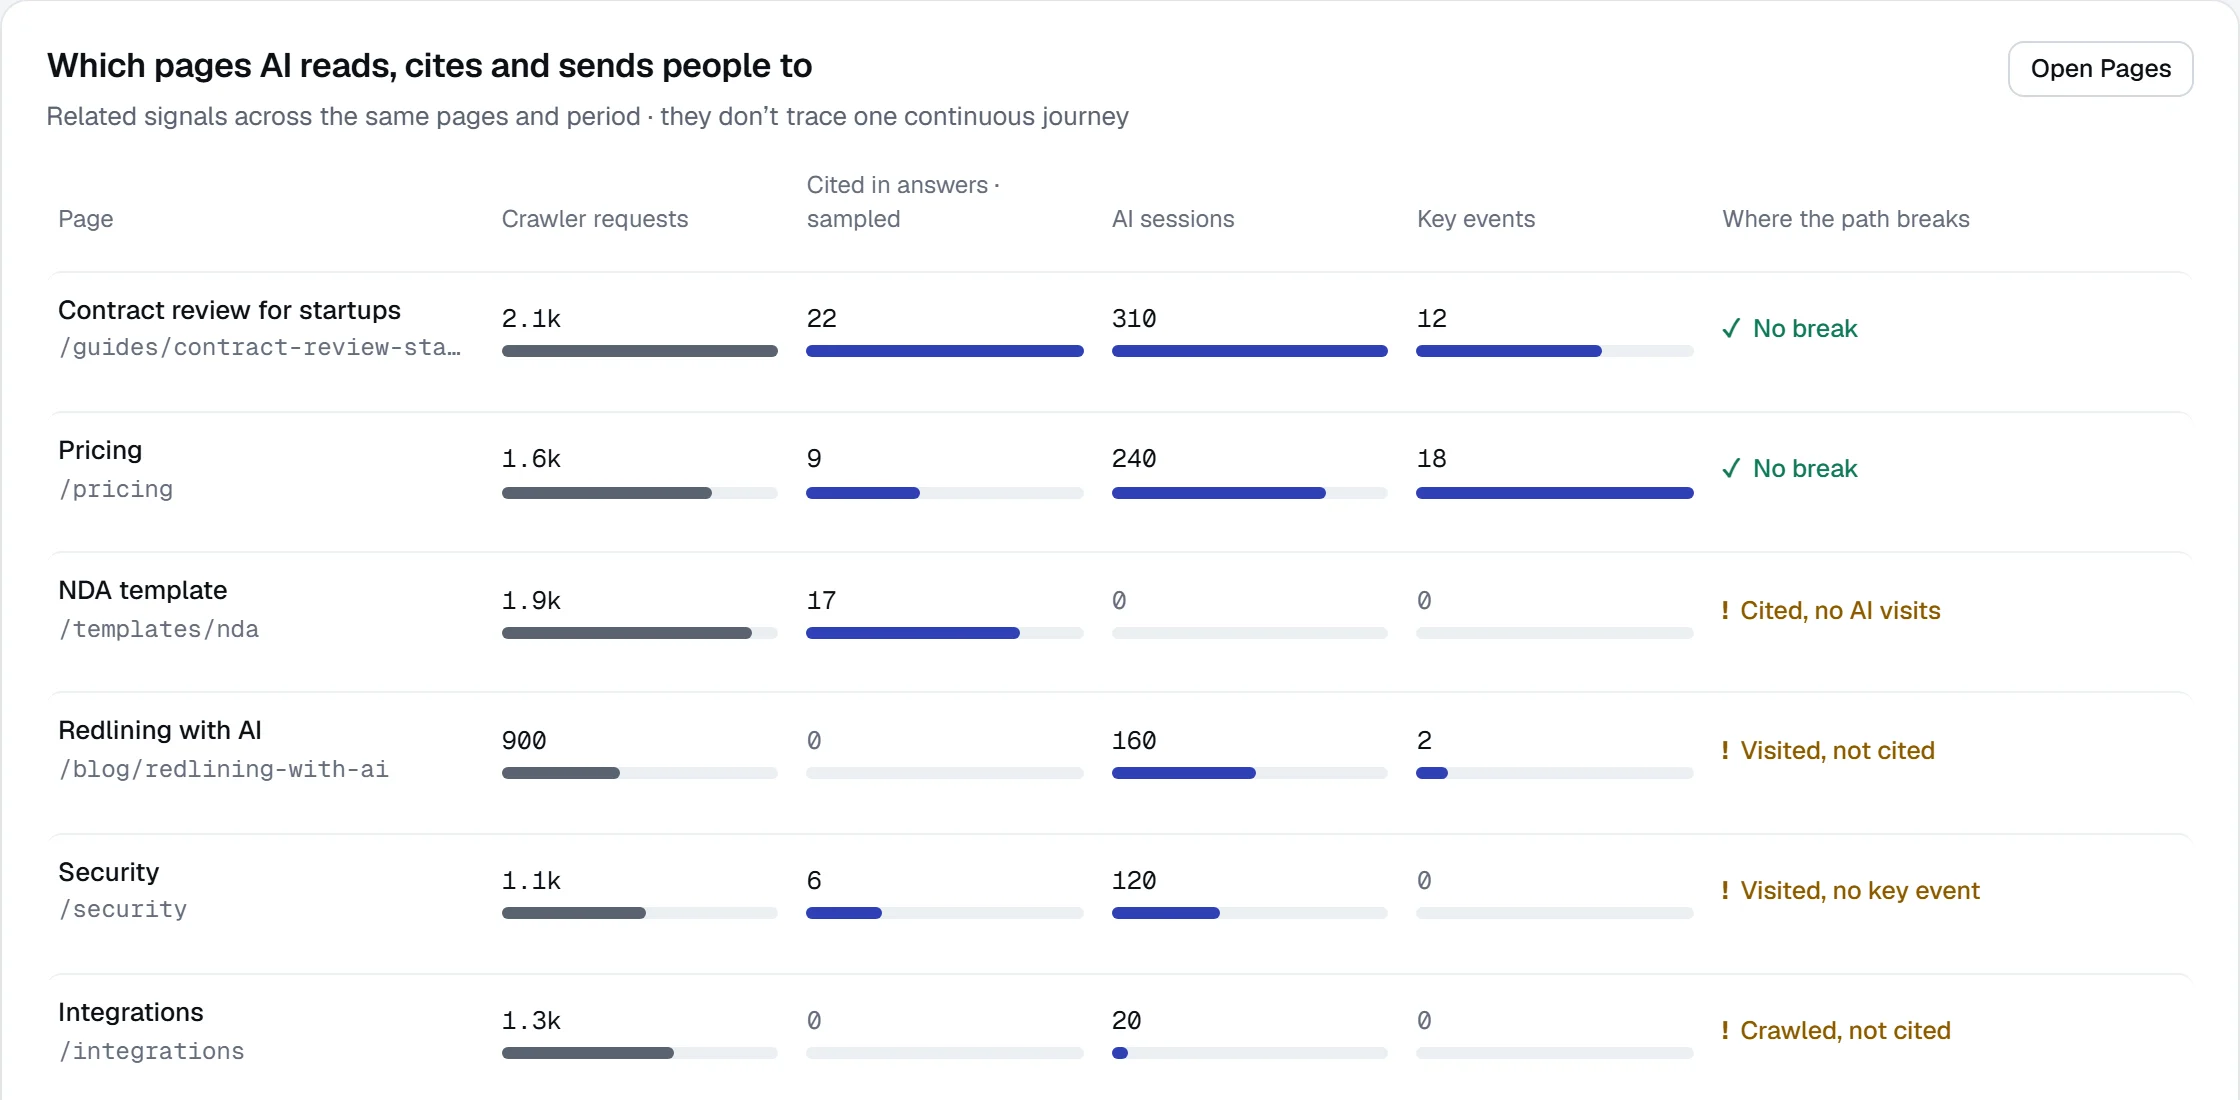The image size is (2240, 1100).
Task: Click the green checkmark in Pricing row
Action: tap(1731, 469)
